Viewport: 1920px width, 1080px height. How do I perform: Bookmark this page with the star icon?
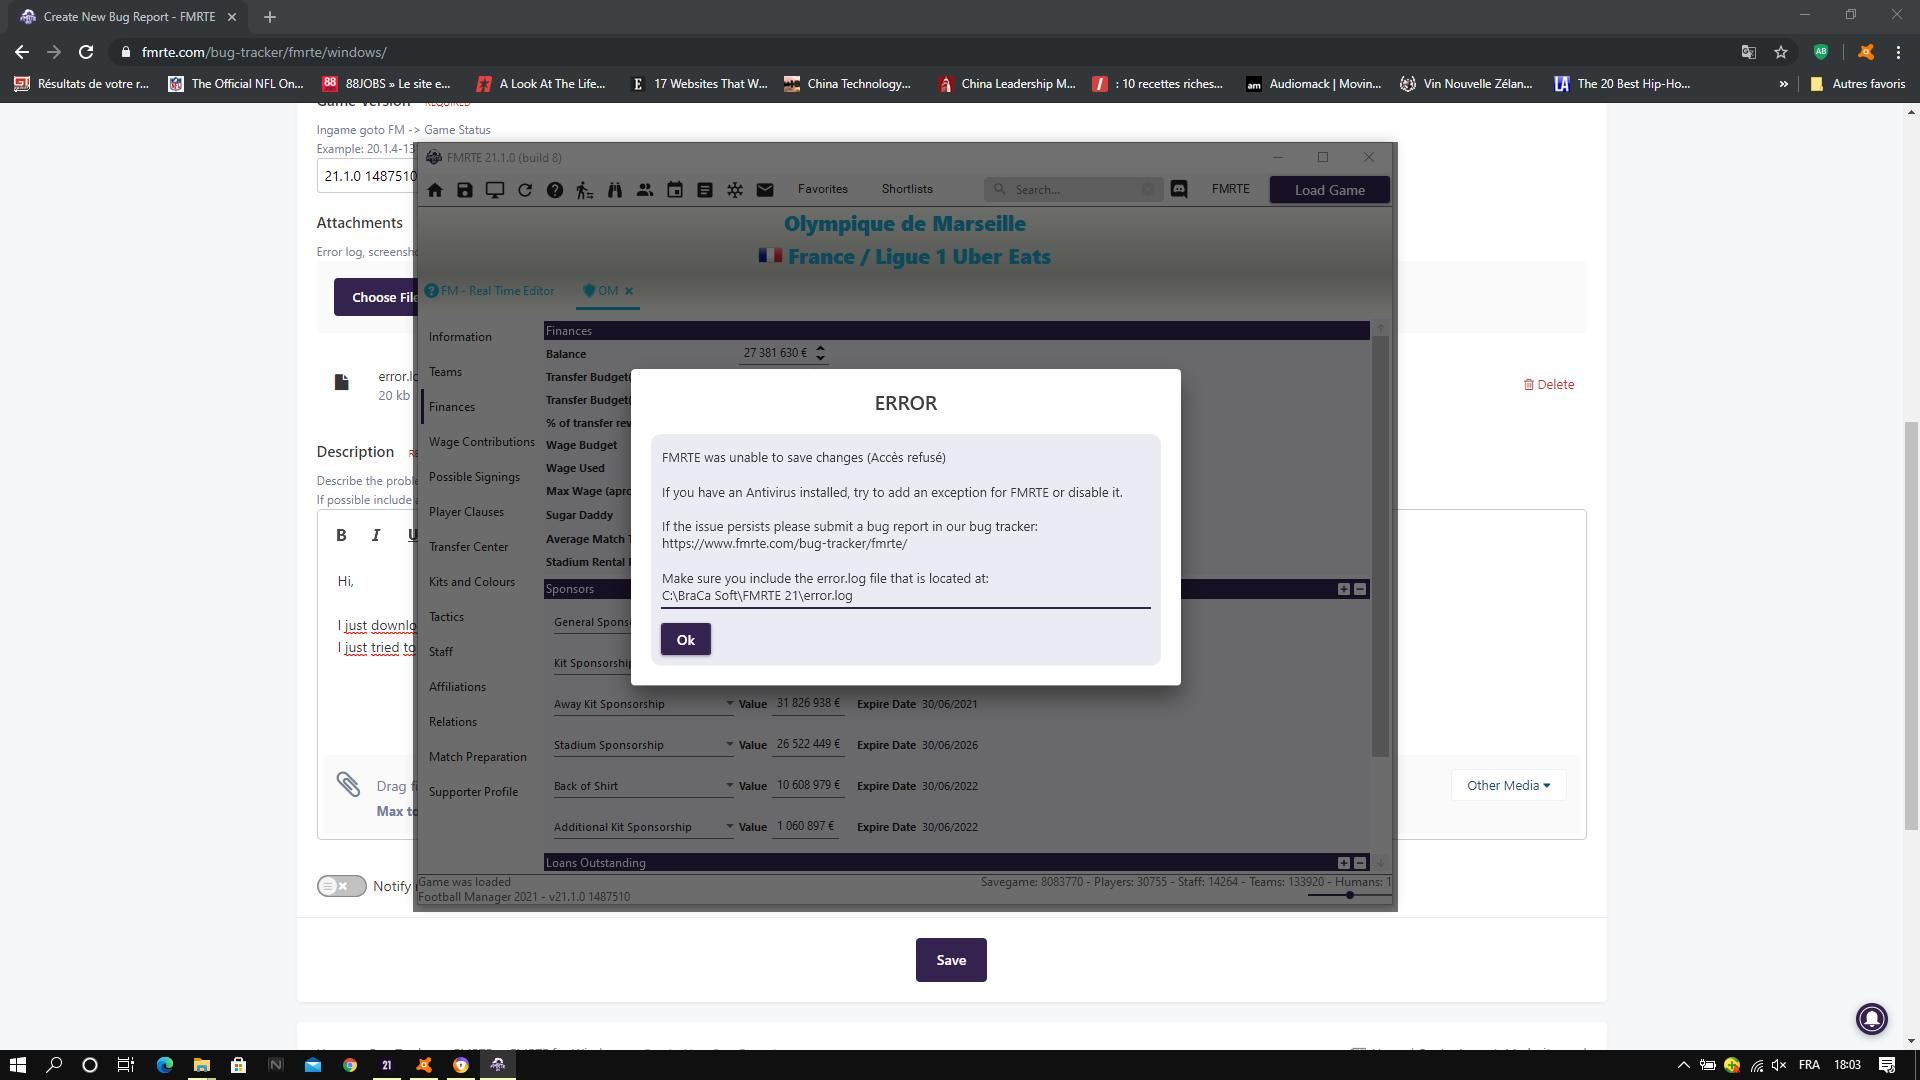[x=1781, y=52]
